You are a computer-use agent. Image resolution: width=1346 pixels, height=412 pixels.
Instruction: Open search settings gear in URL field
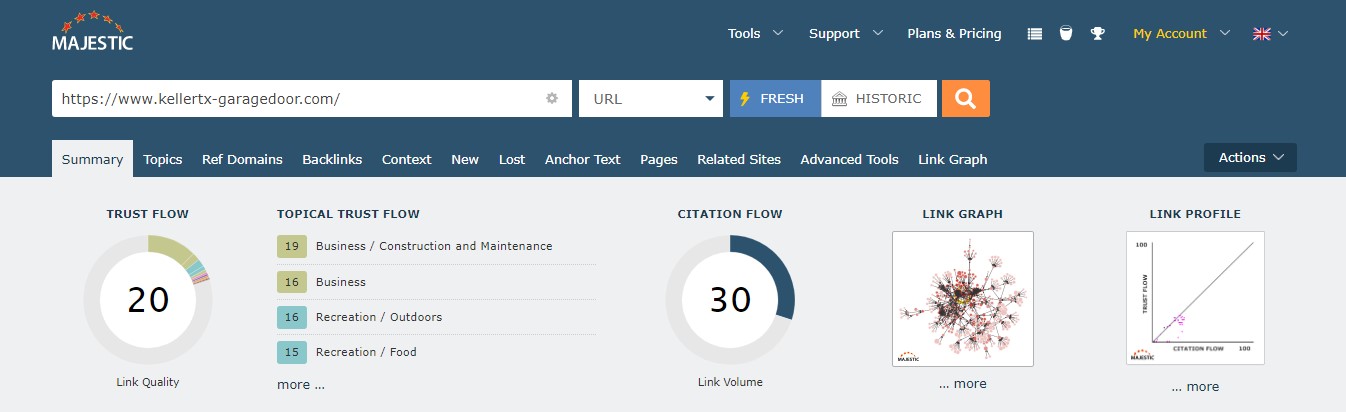pyautogui.click(x=551, y=98)
